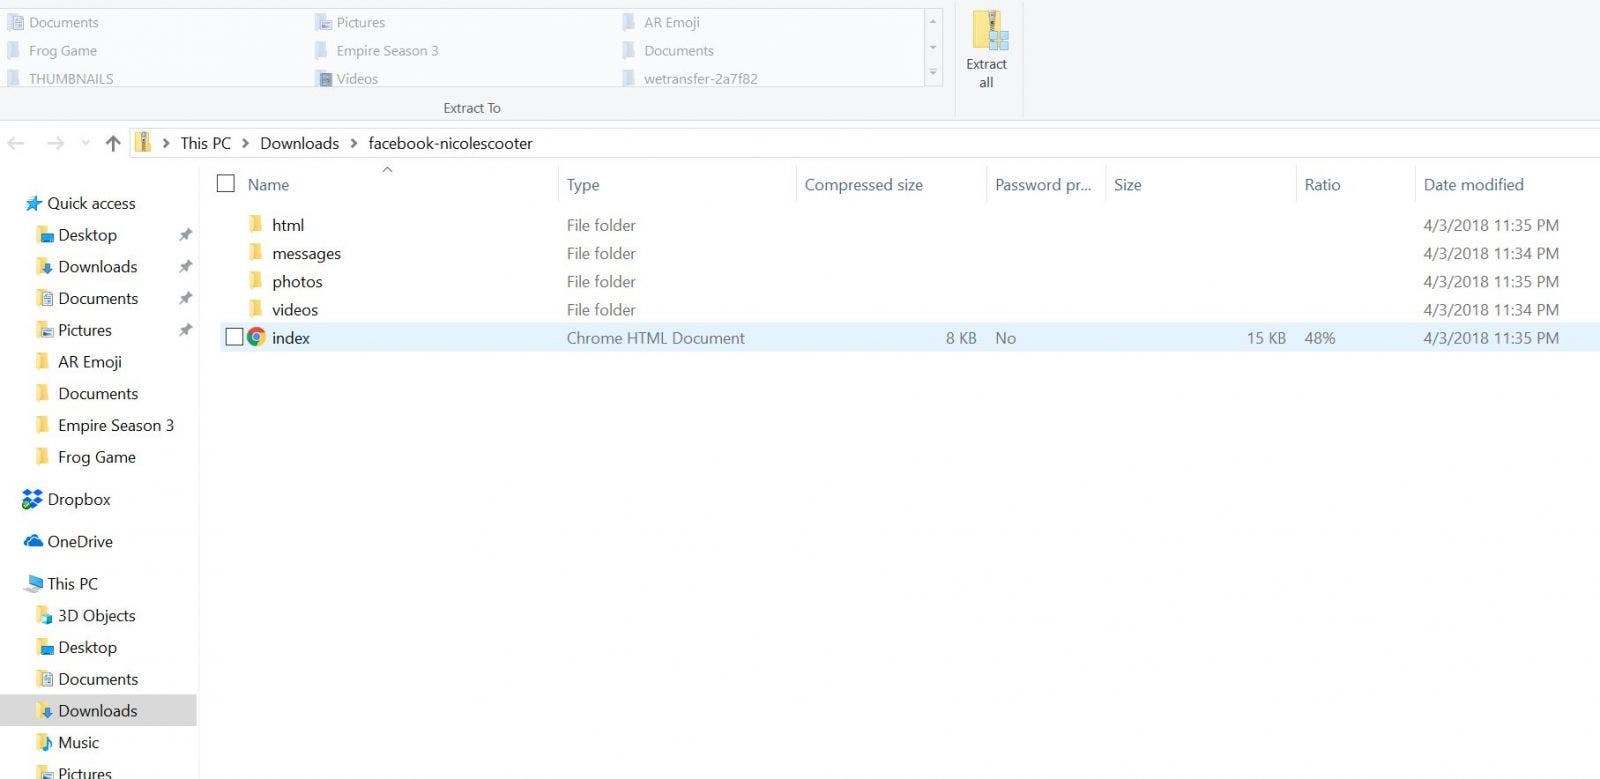The width and height of the screenshot is (1600, 779).
Task: Select the Chrome icon of index file
Action: coord(256,338)
